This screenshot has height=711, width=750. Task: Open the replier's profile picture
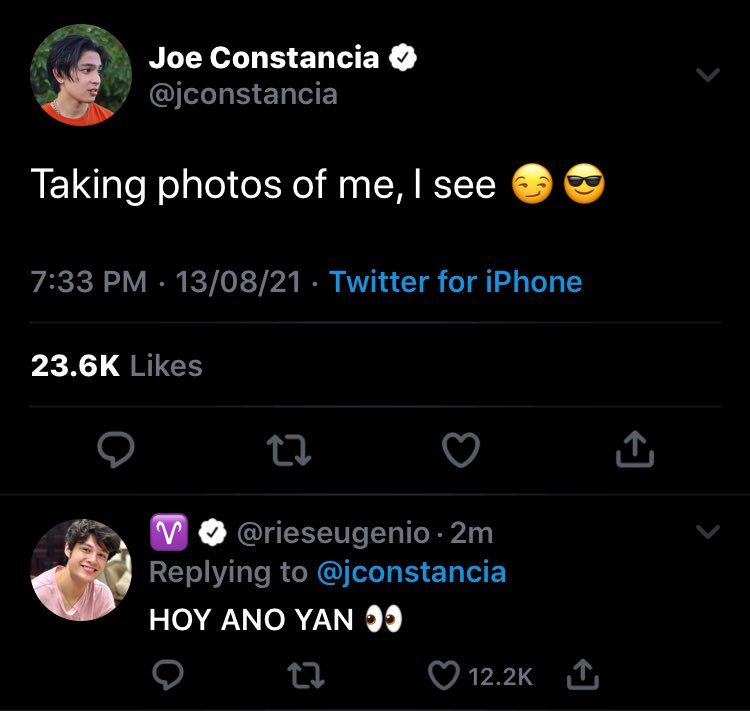tap(81, 570)
